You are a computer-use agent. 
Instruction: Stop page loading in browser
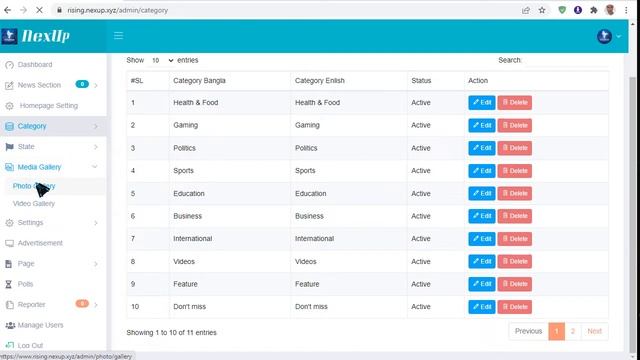coord(39,10)
